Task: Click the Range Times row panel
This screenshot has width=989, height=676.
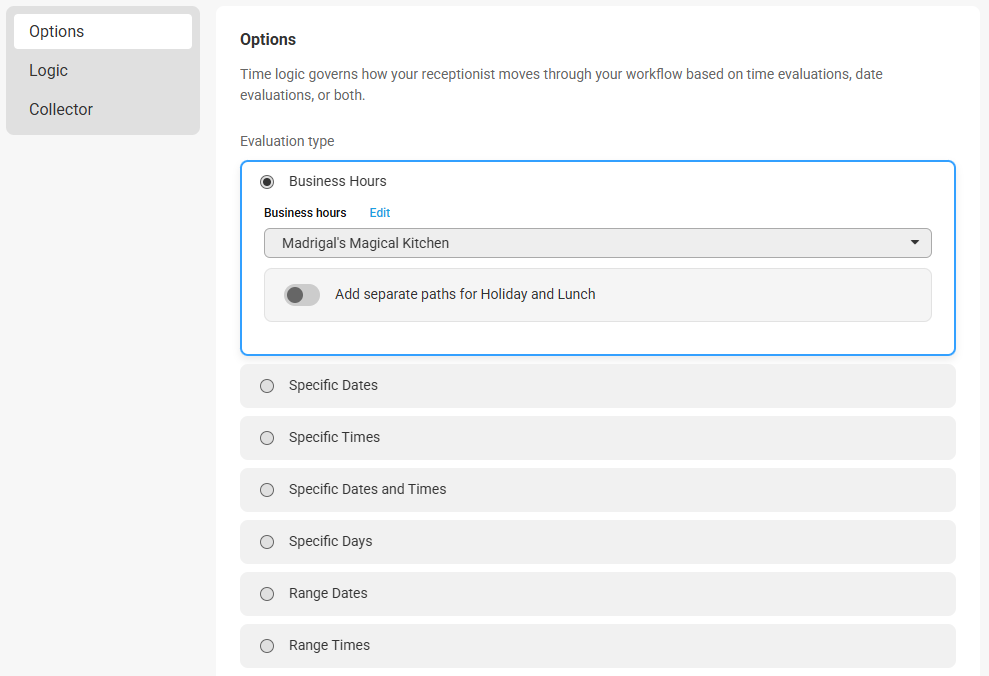Action: tap(597, 646)
